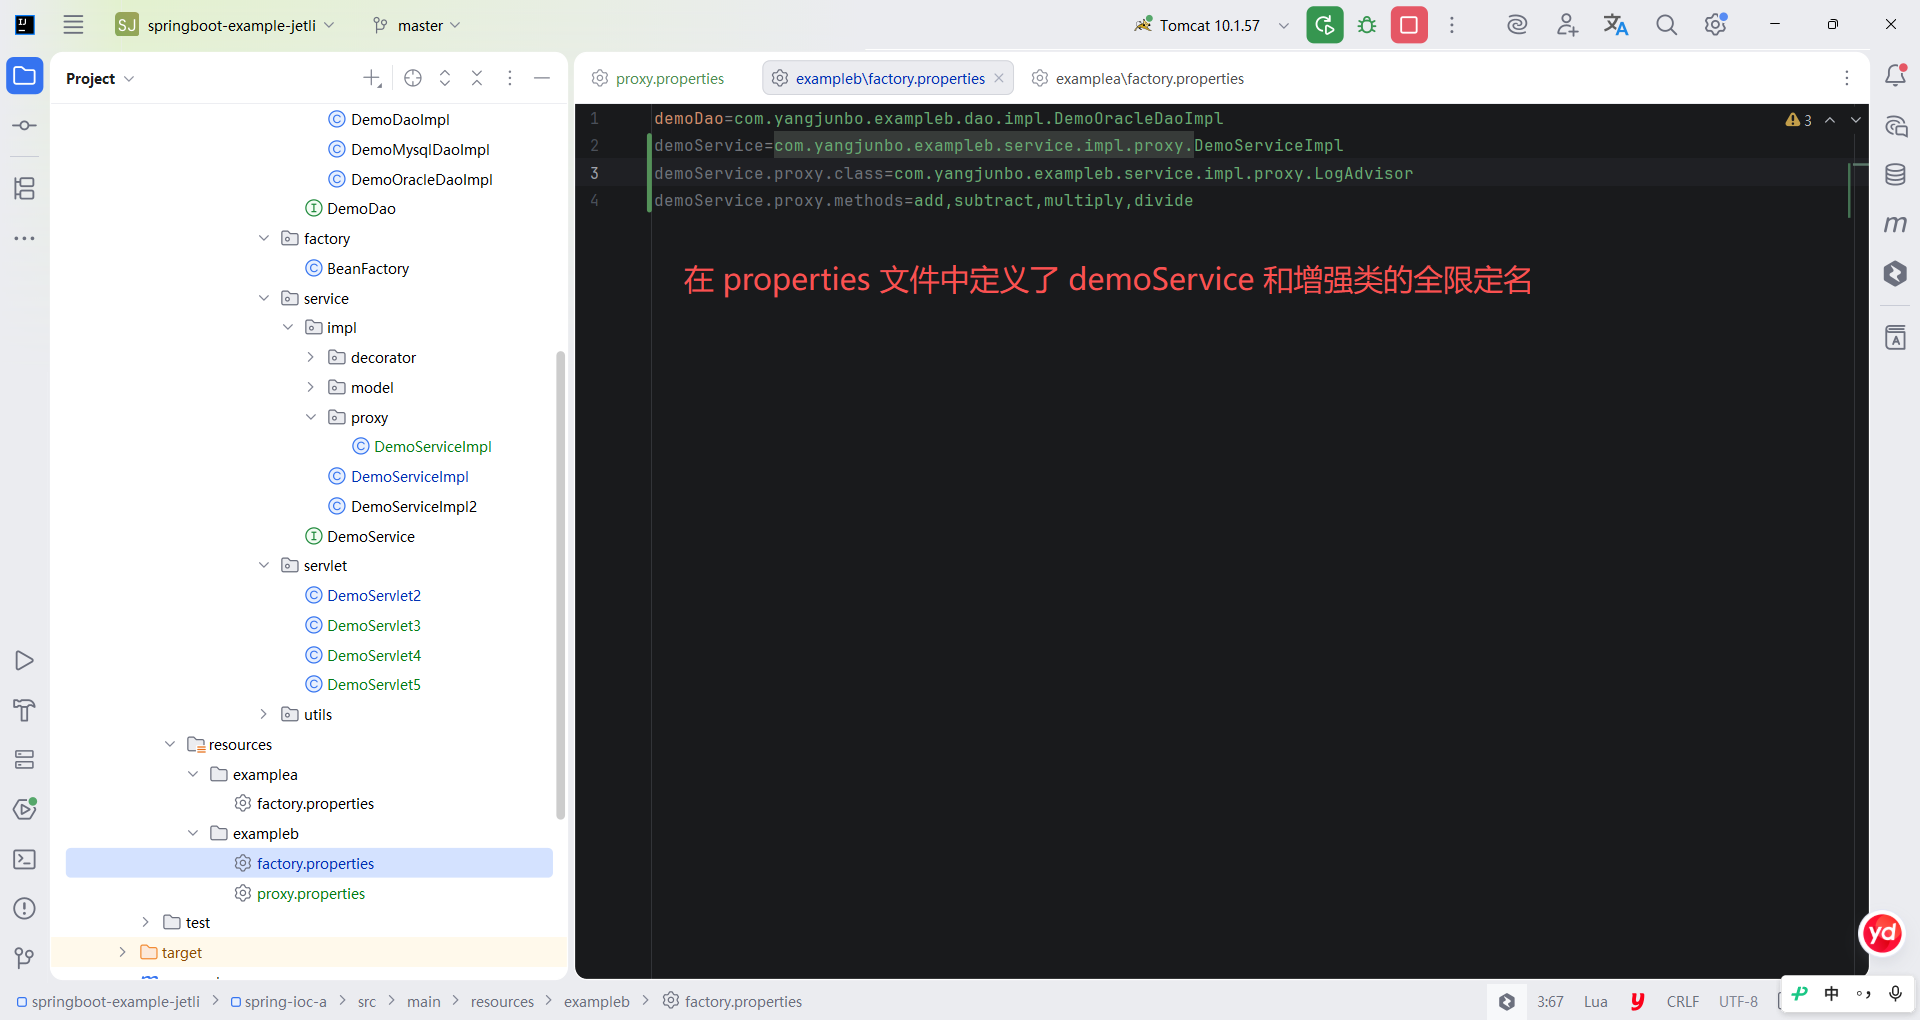The height and width of the screenshot is (1020, 1920).
Task: Open the Git tool window
Action: tap(25, 958)
